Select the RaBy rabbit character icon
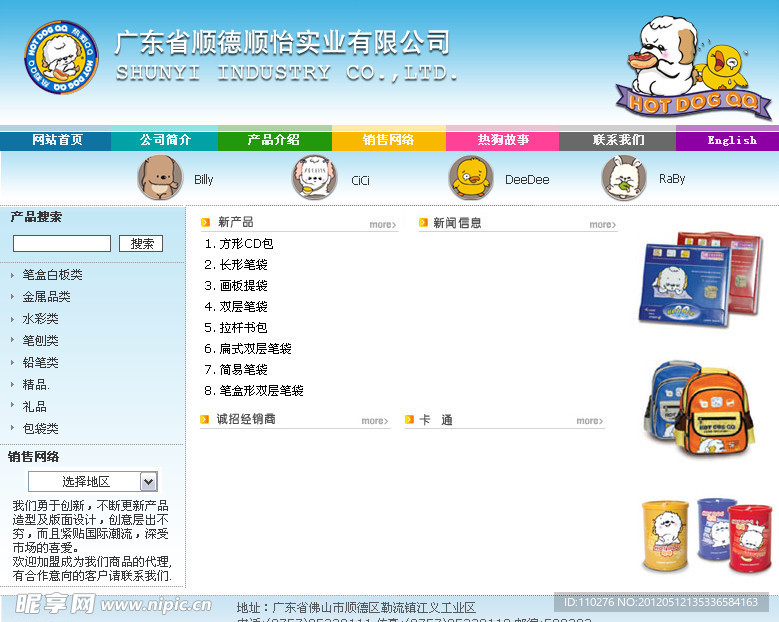This screenshot has width=779, height=622. click(x=624, y=178)
